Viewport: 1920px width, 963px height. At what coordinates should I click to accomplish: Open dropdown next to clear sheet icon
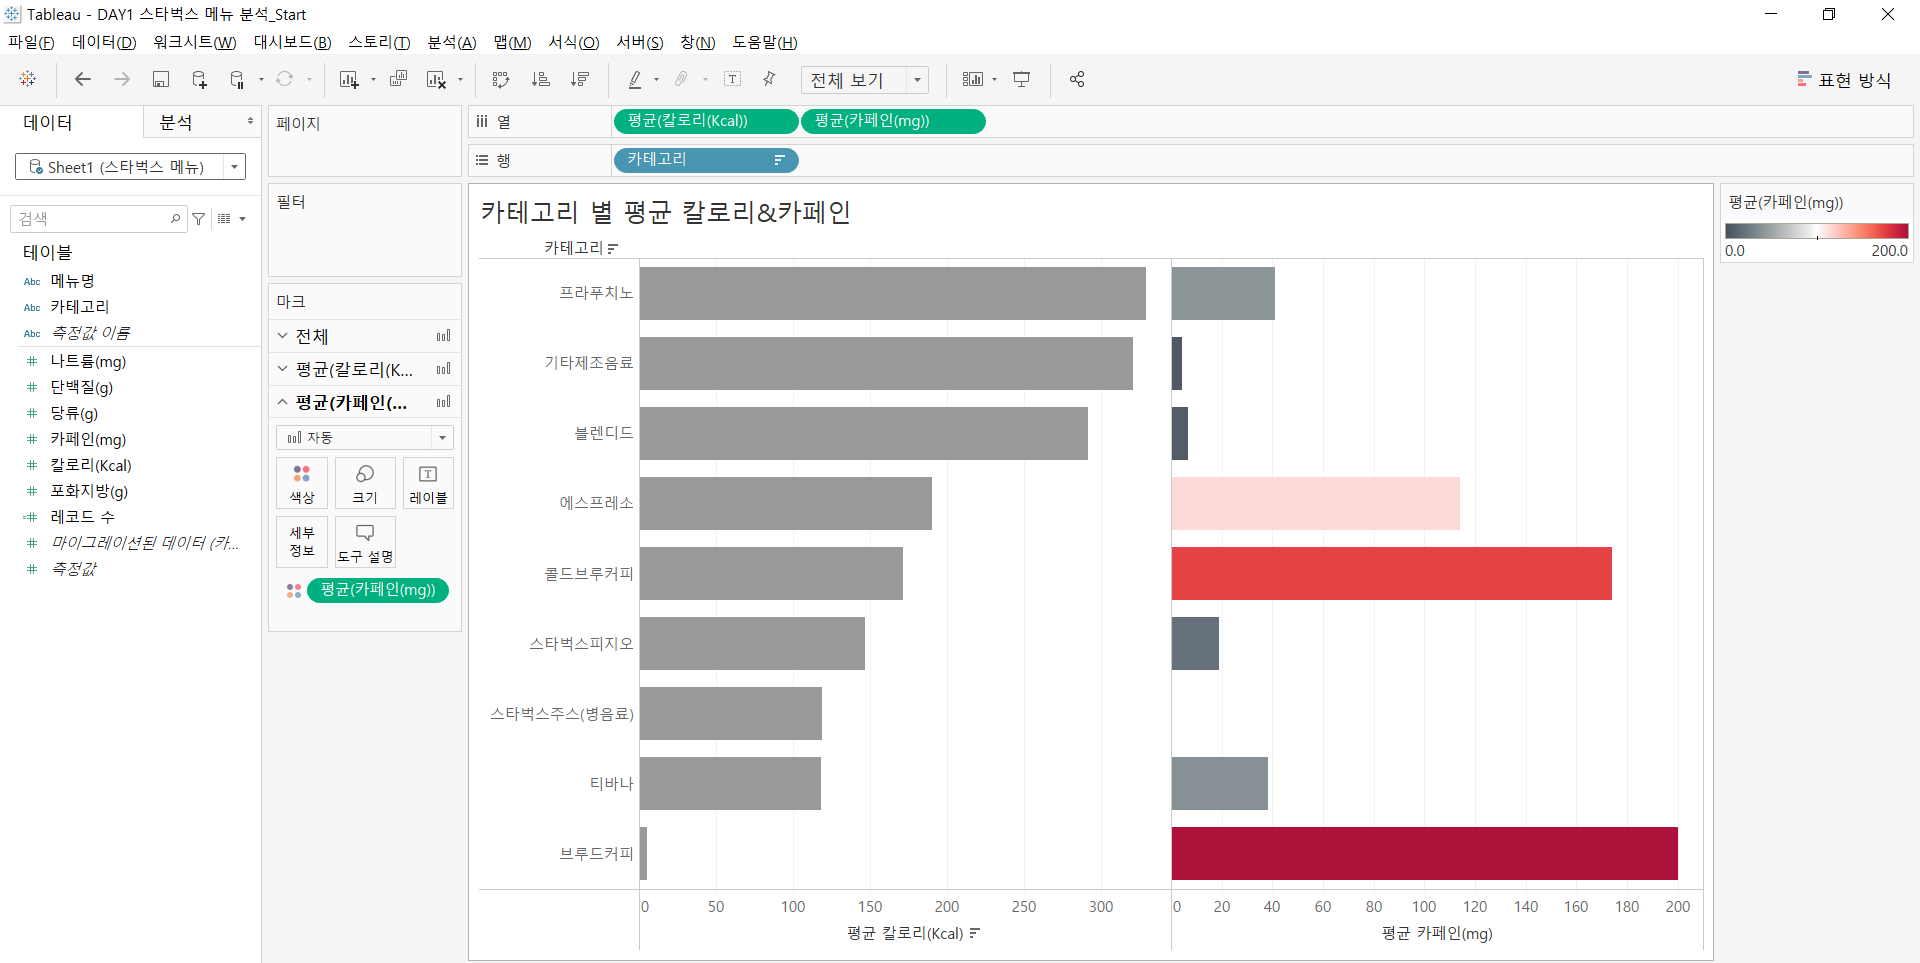[x=460, y=80]
